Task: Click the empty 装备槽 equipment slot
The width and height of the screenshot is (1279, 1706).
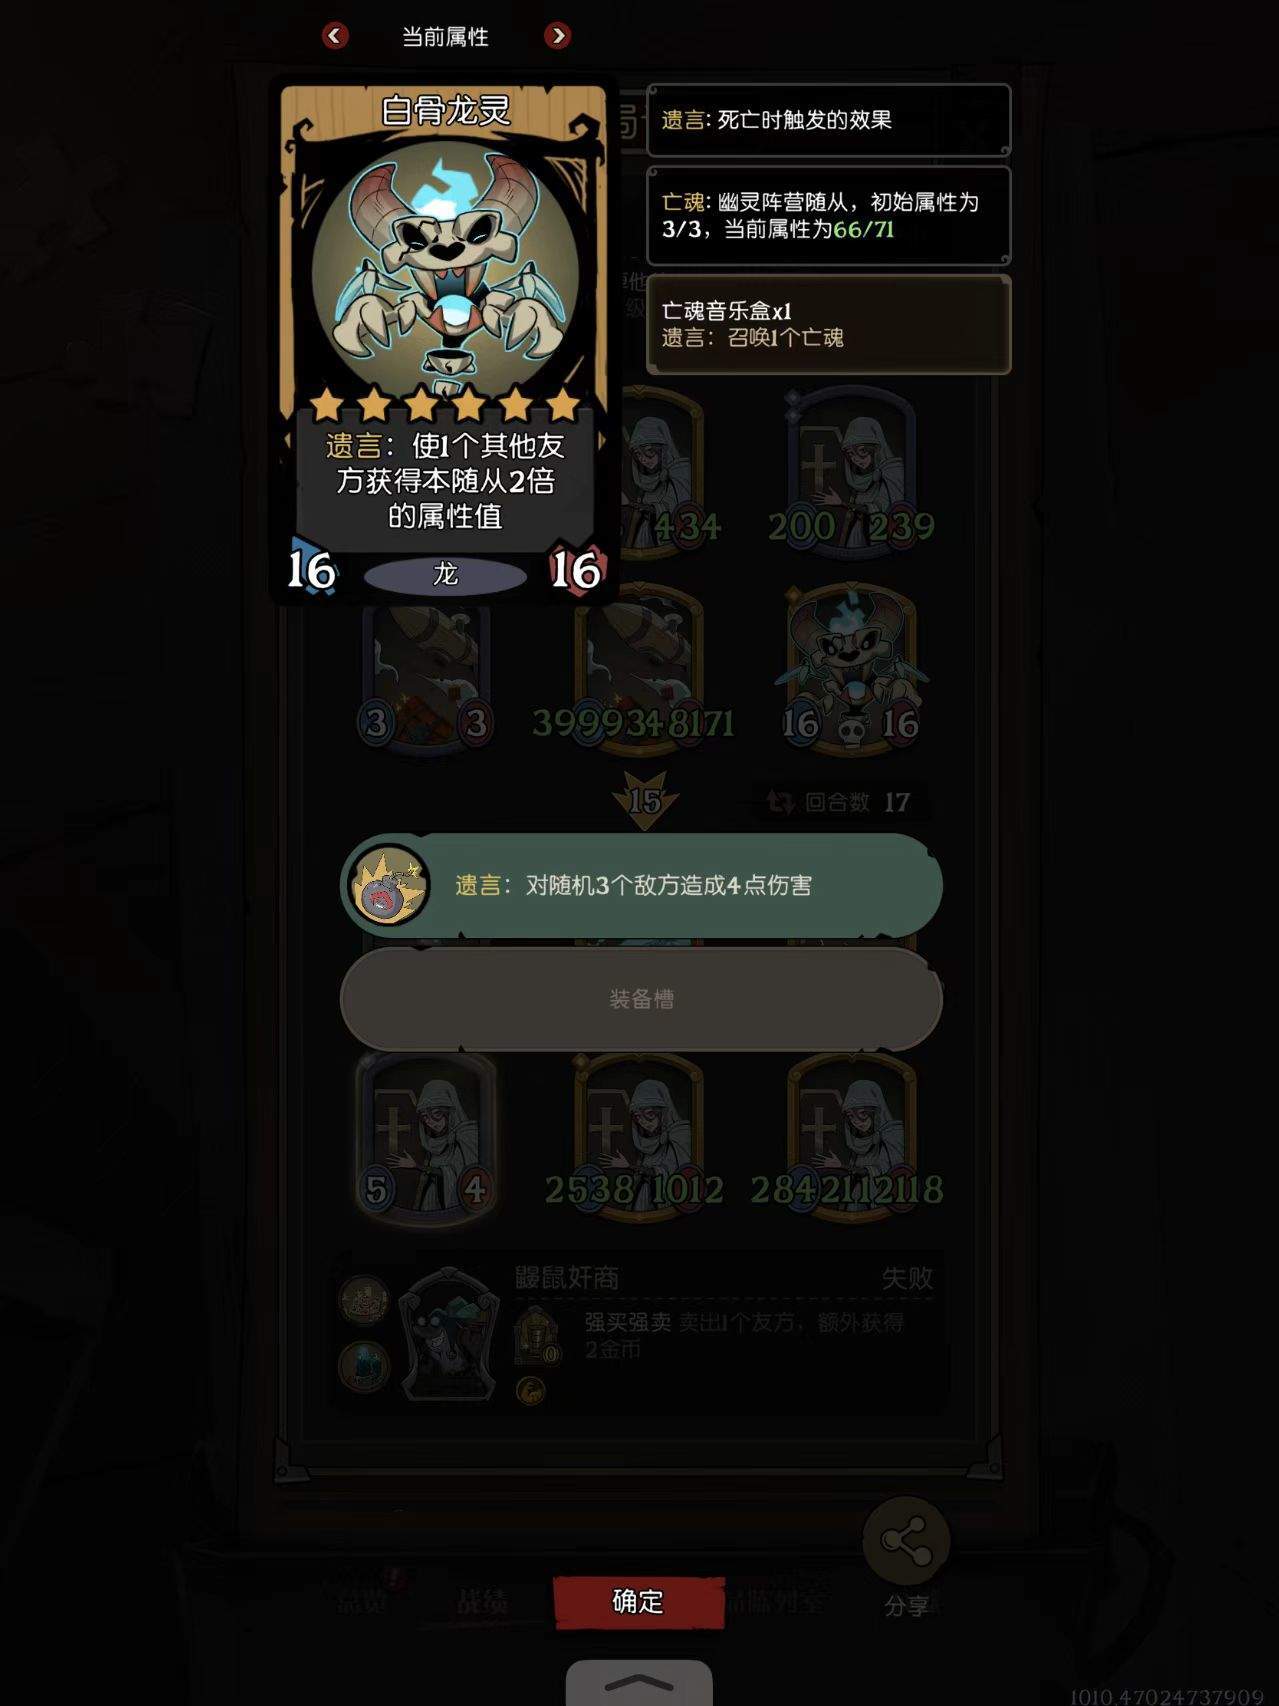Action: [641, 998]
